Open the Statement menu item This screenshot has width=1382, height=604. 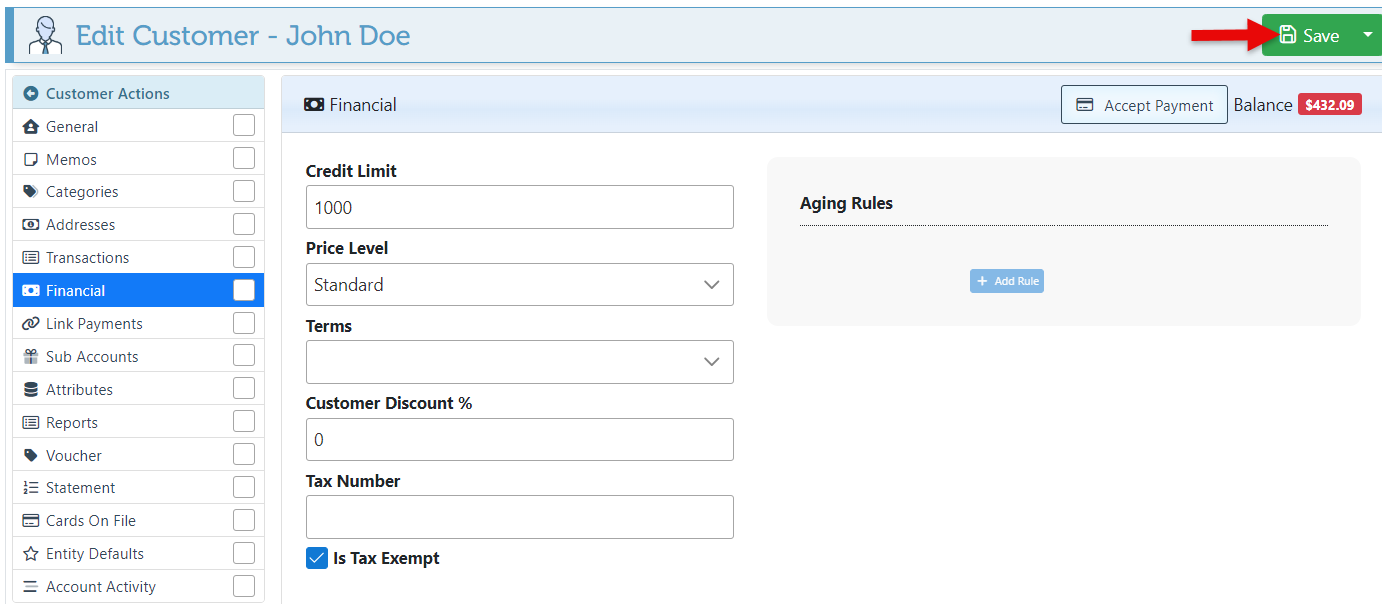80,488
